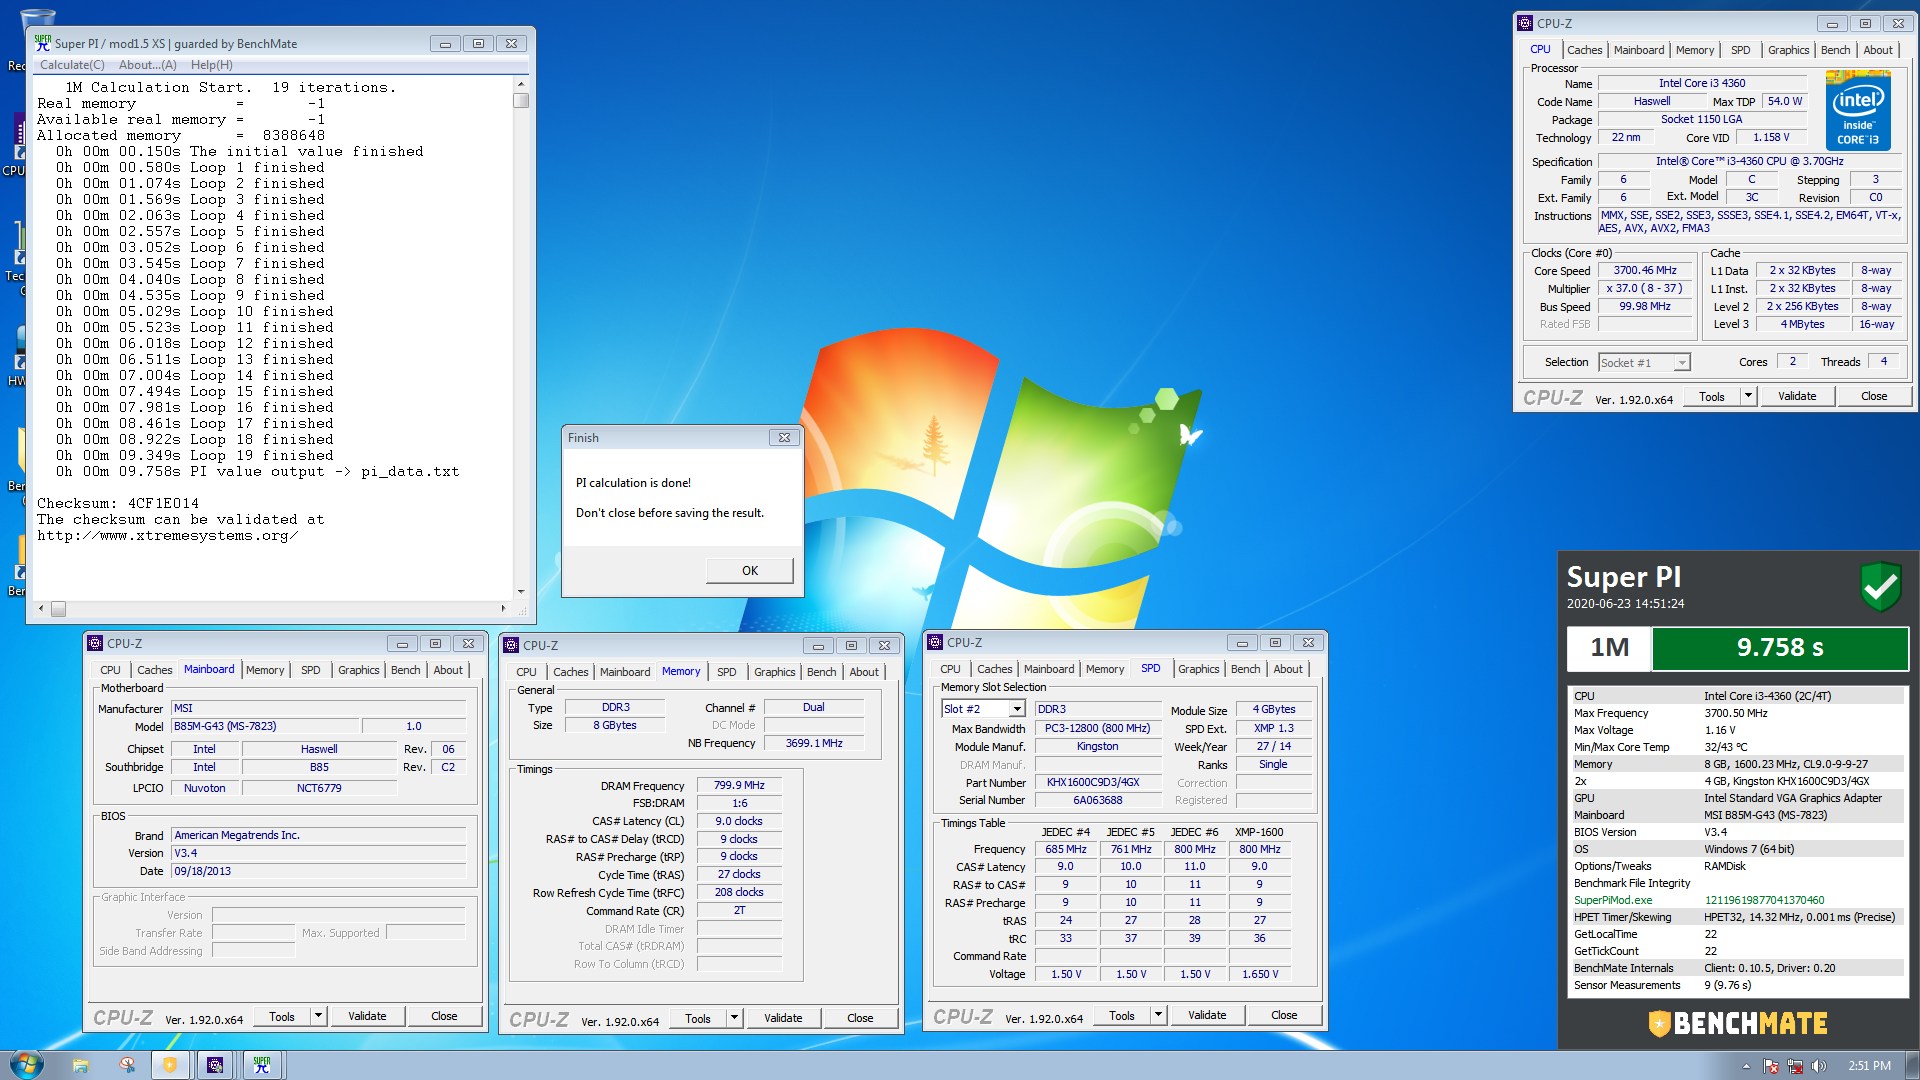Click the Serial Number field 6A063688
The width and height of the screenshot is (1920, 1080).
(1097, 800)
